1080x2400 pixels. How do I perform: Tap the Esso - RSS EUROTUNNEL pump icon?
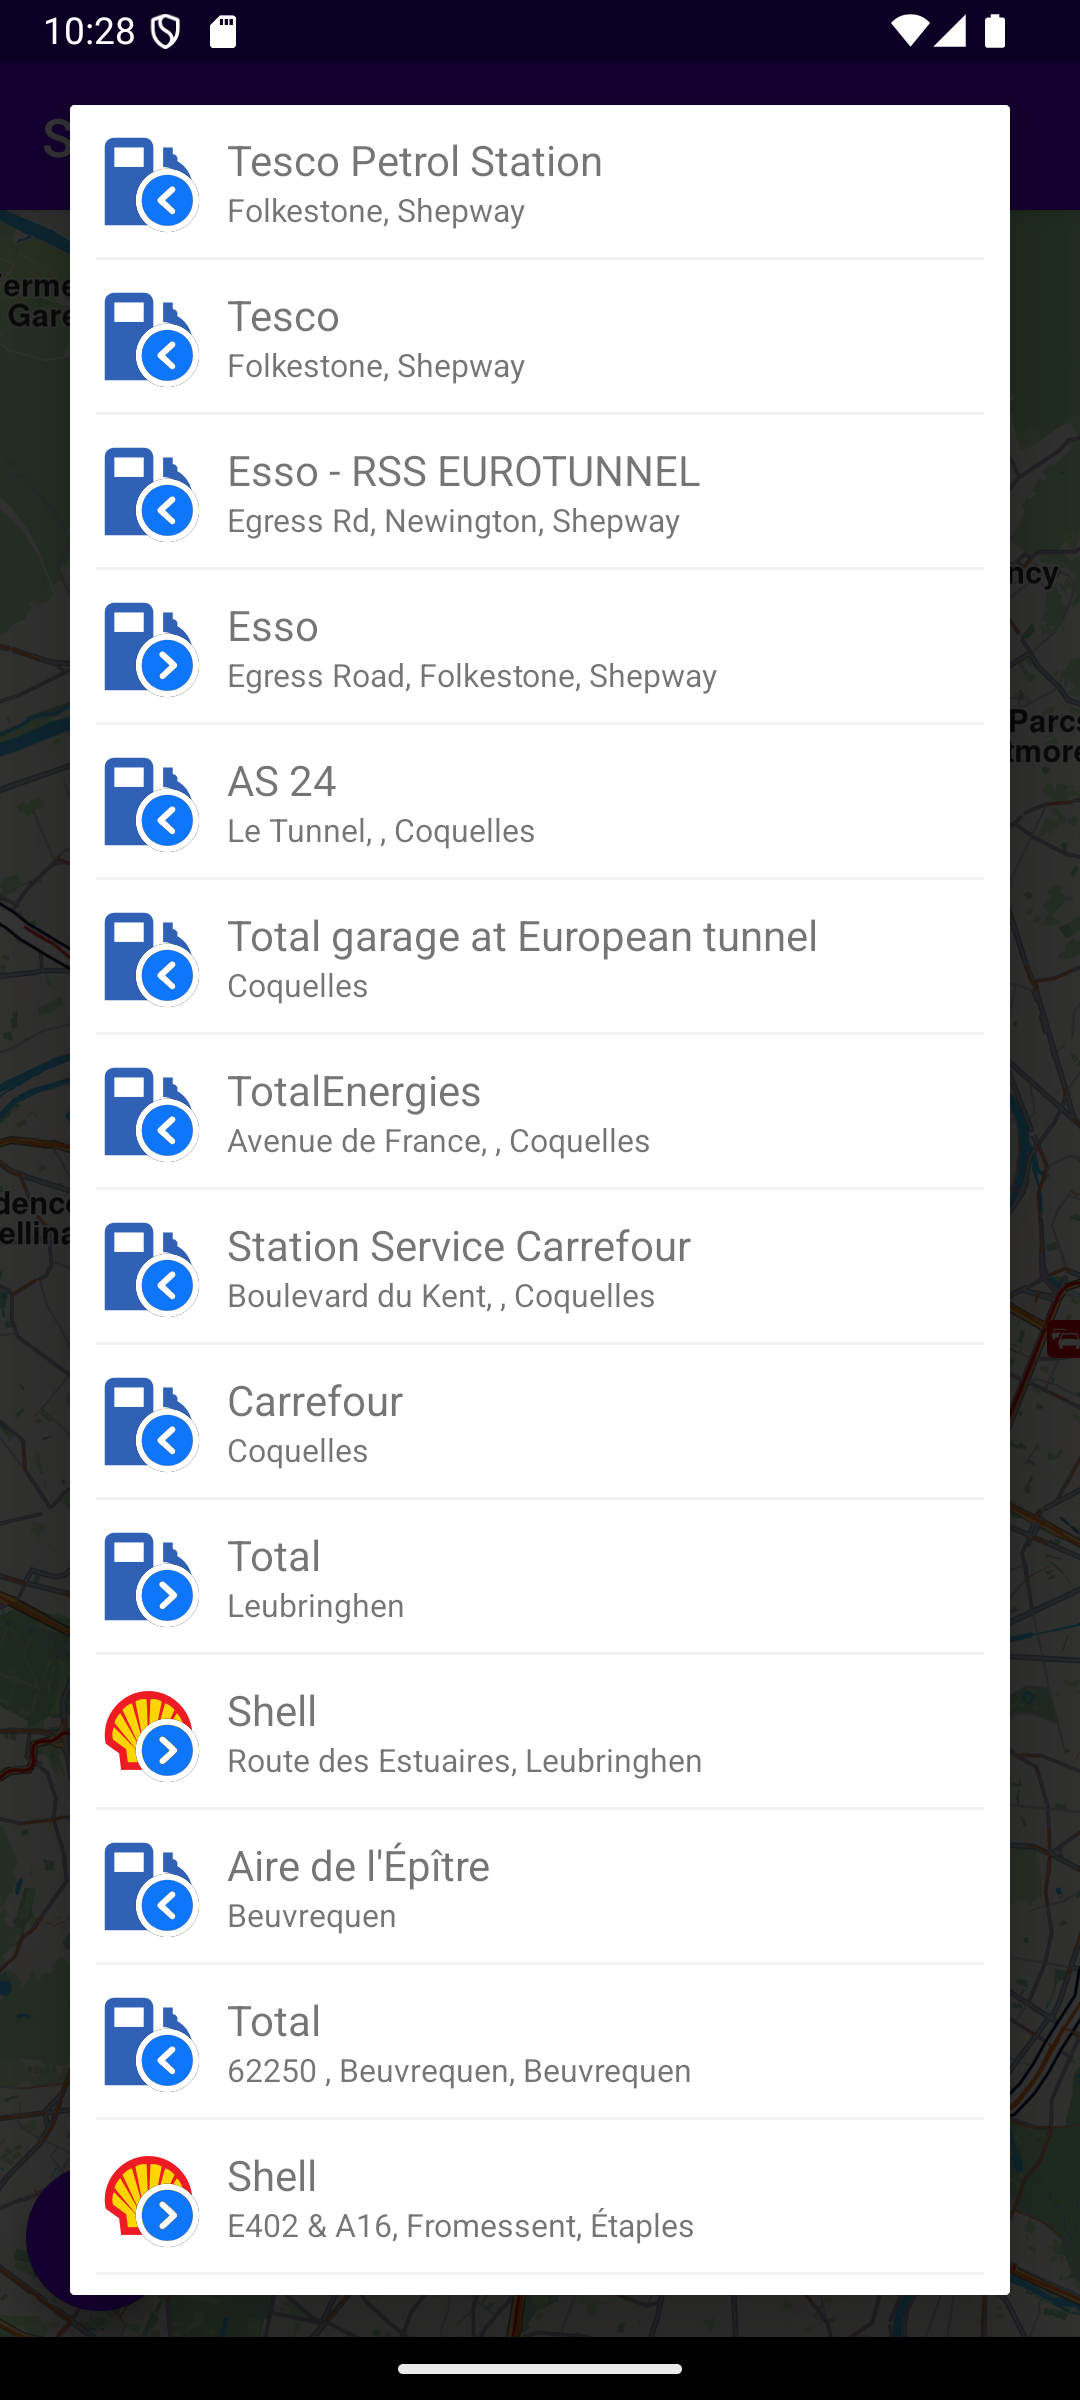coord(148,493)
